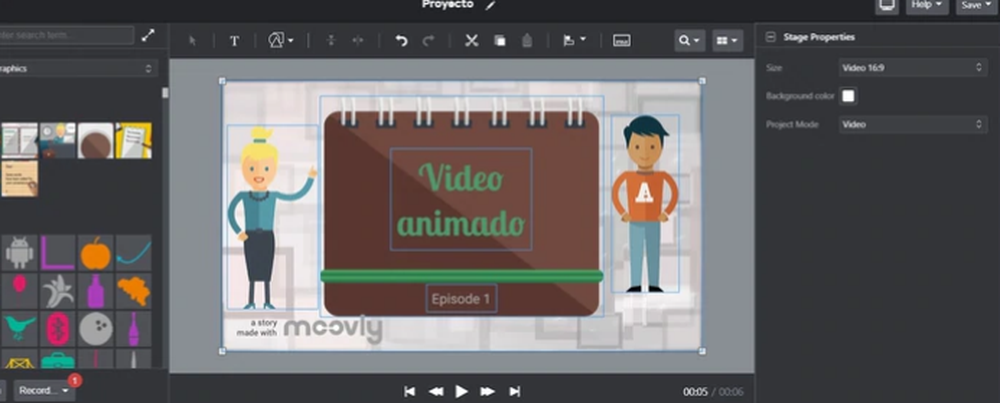This screenshot has height=403, width=1000.
Task: Jump to the end of the timeline
Action: point(515,392)
